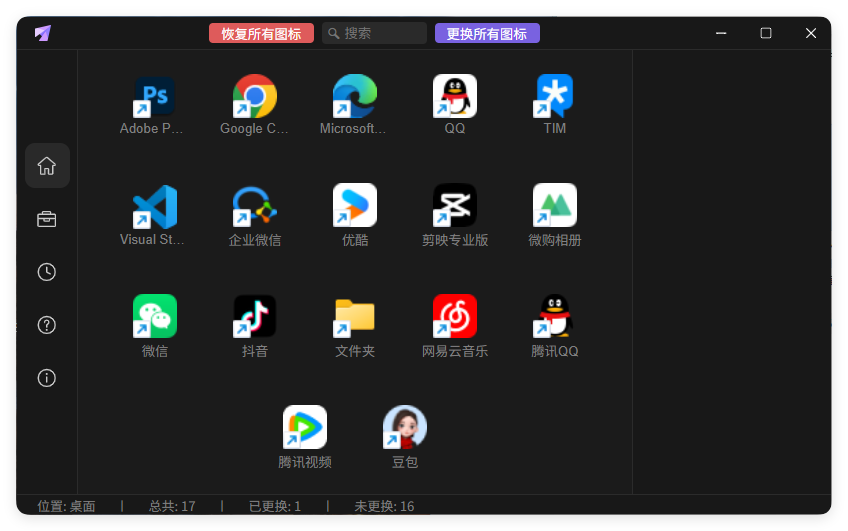This screenshot has height=531, width=848.
Task: Click the 豆包 avatar icon
Action: (405, 427)
